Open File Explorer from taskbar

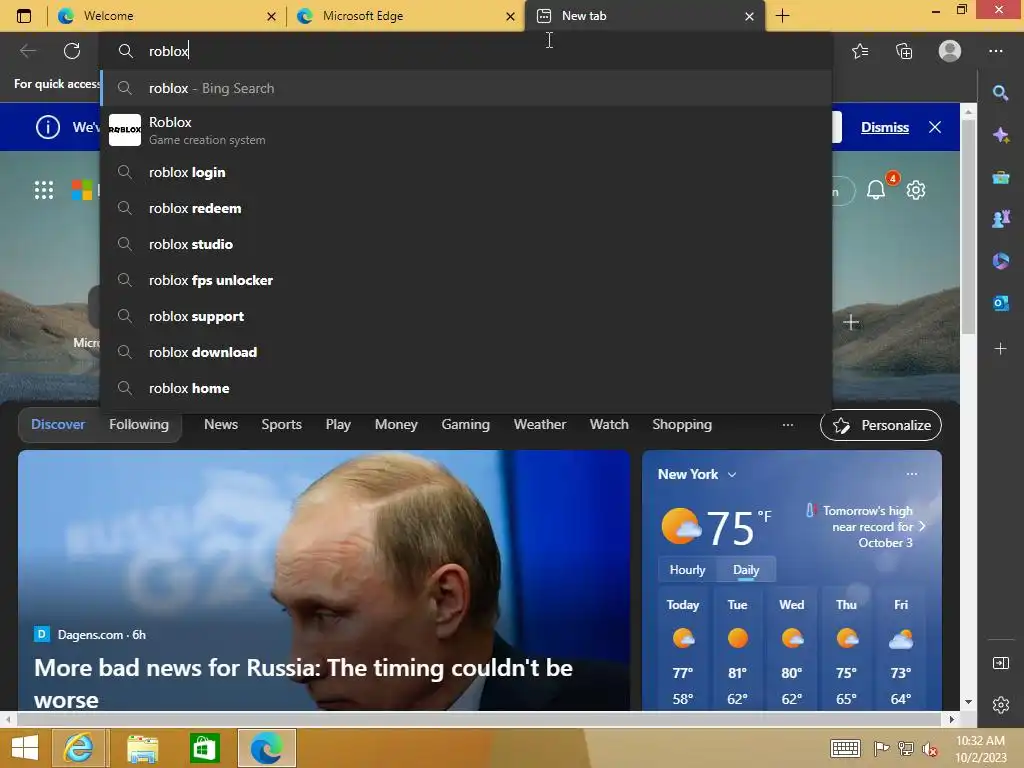(142, 748)
